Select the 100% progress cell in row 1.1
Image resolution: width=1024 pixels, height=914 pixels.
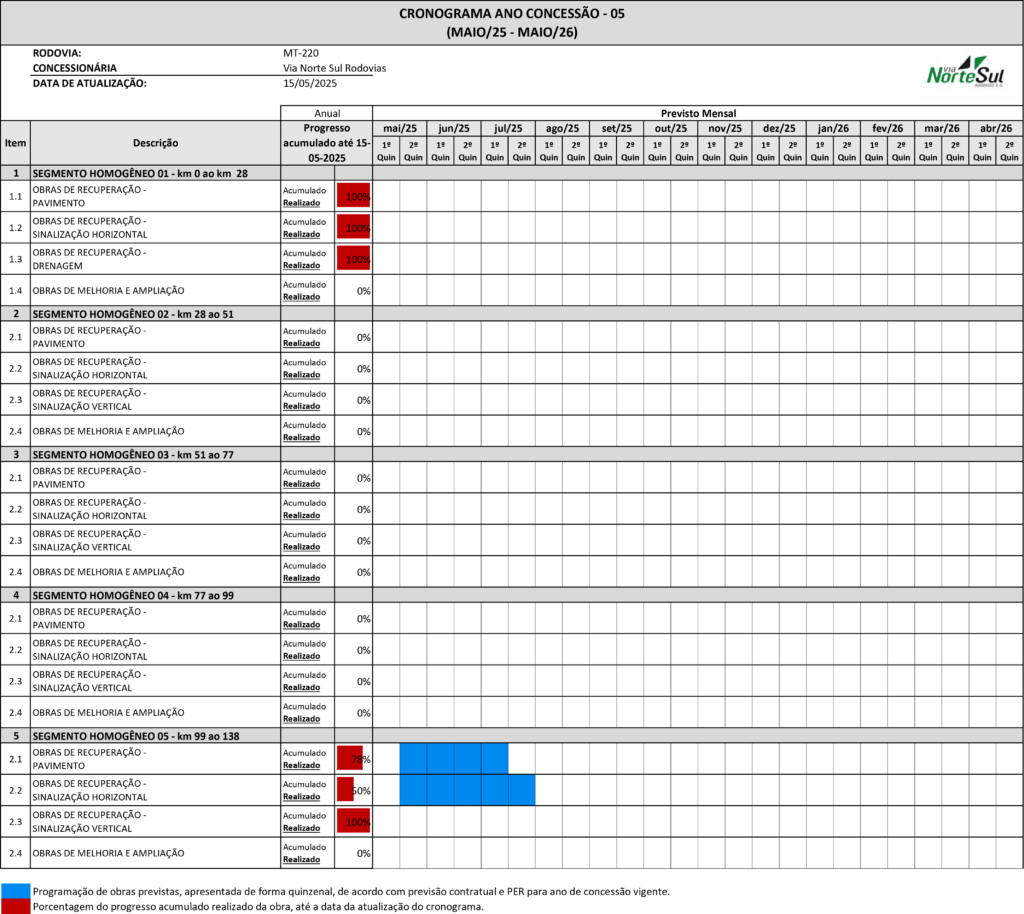click(353, 196)
